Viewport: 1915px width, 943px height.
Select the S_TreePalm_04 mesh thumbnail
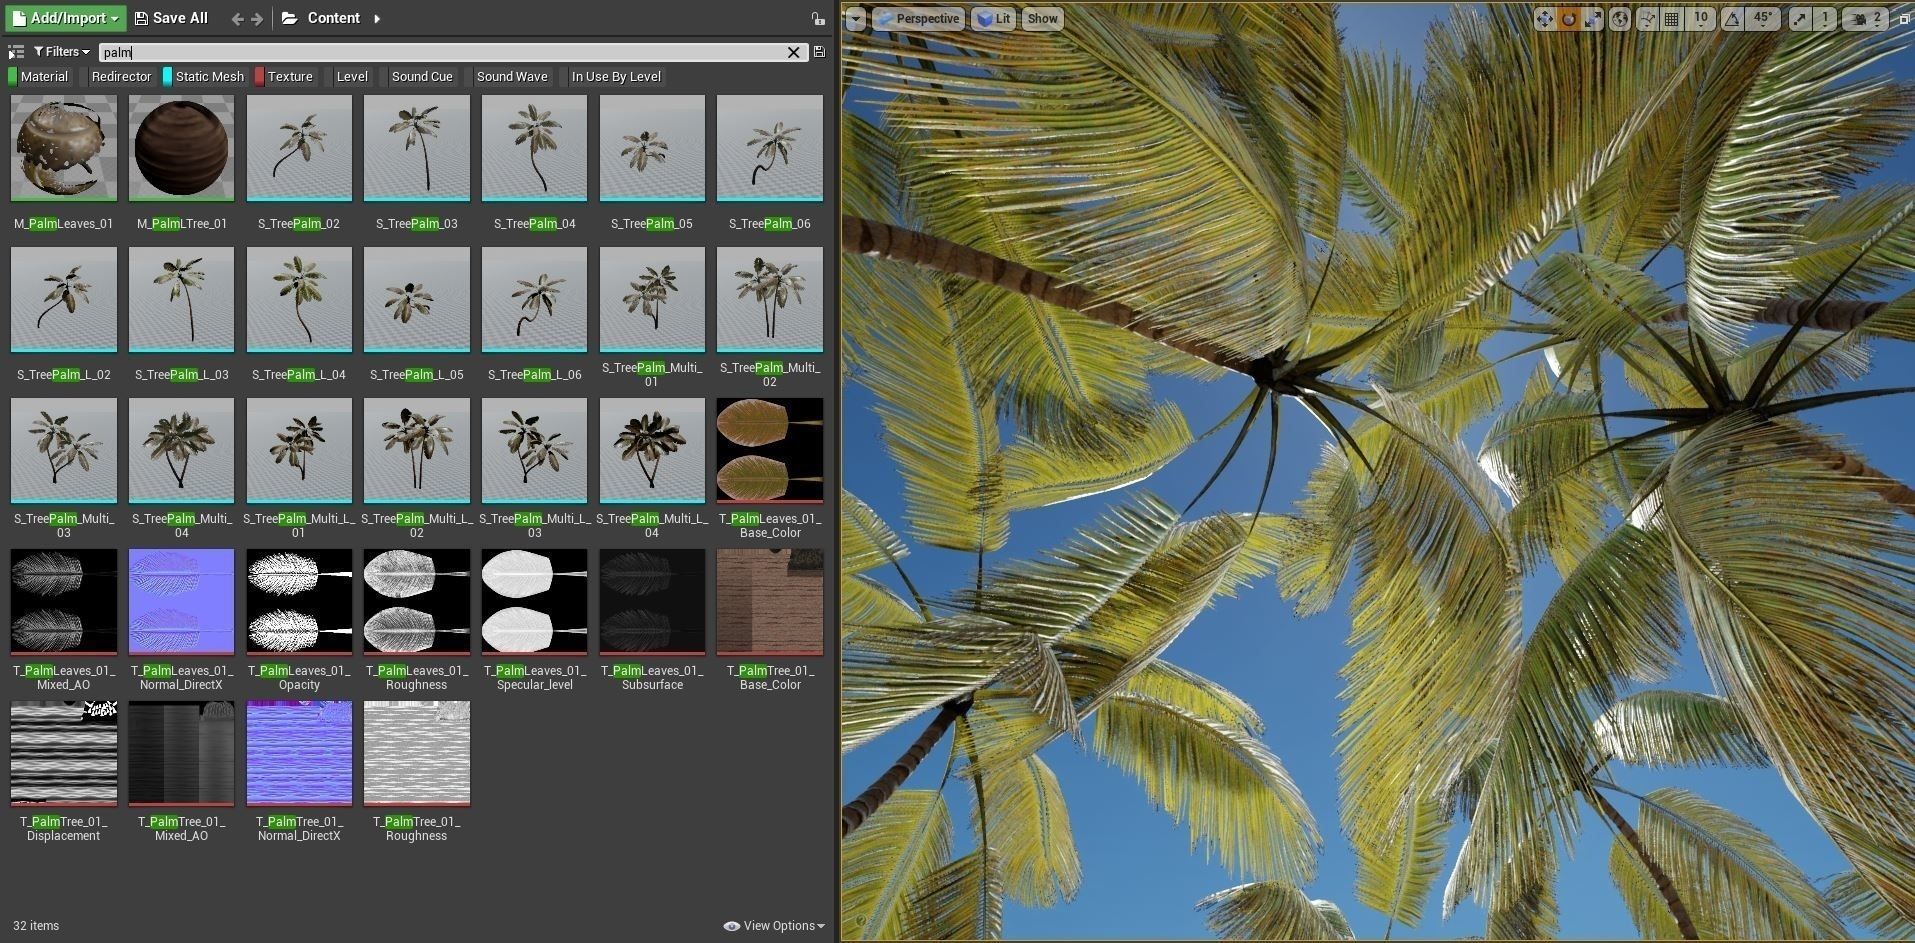point(535,148)
